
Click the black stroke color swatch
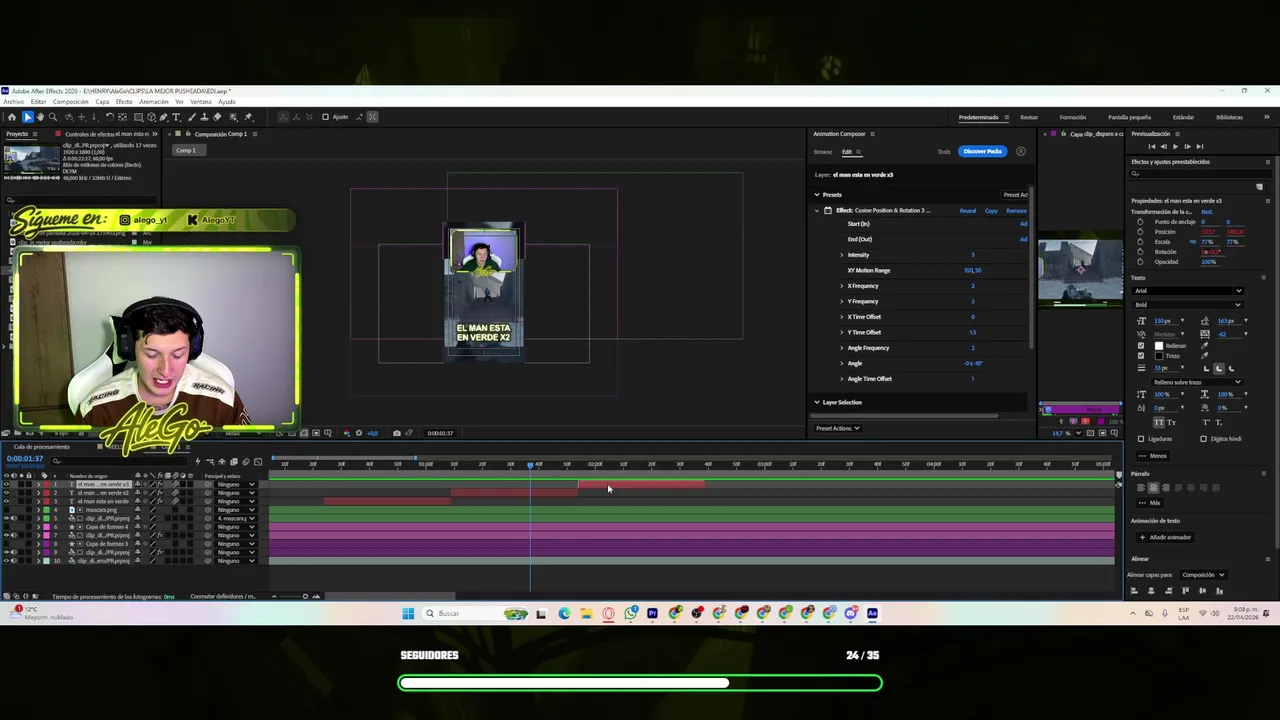point(1159,356)
